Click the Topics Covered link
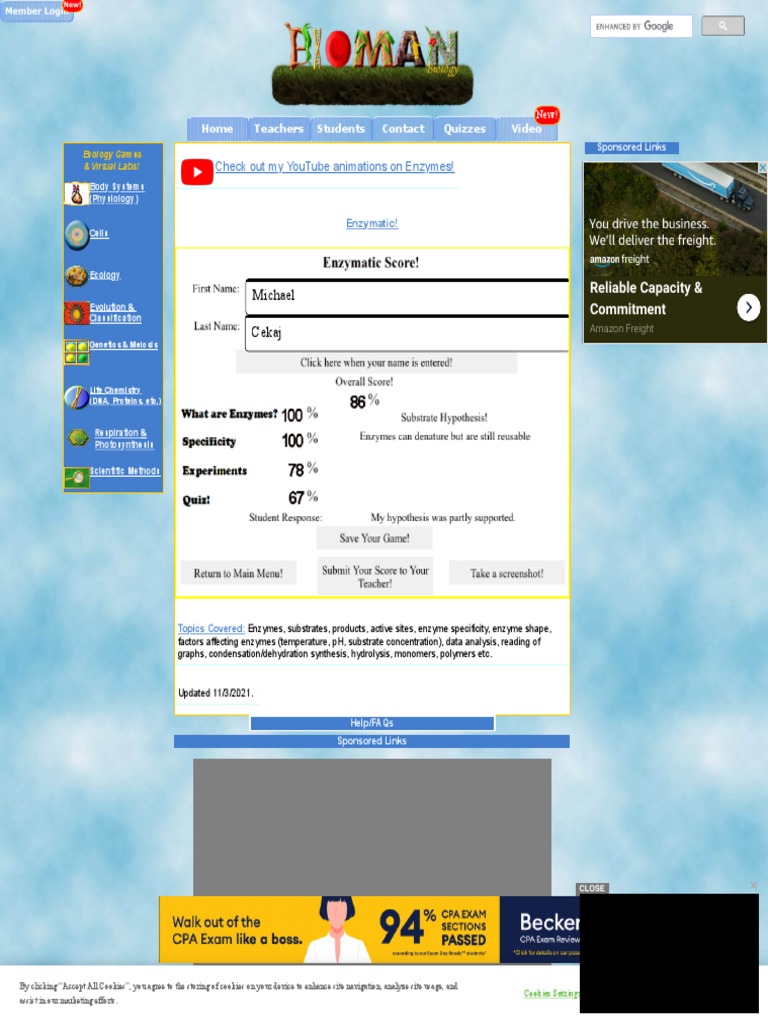Viewport: 768px width, 1024px height. [211, 628]
